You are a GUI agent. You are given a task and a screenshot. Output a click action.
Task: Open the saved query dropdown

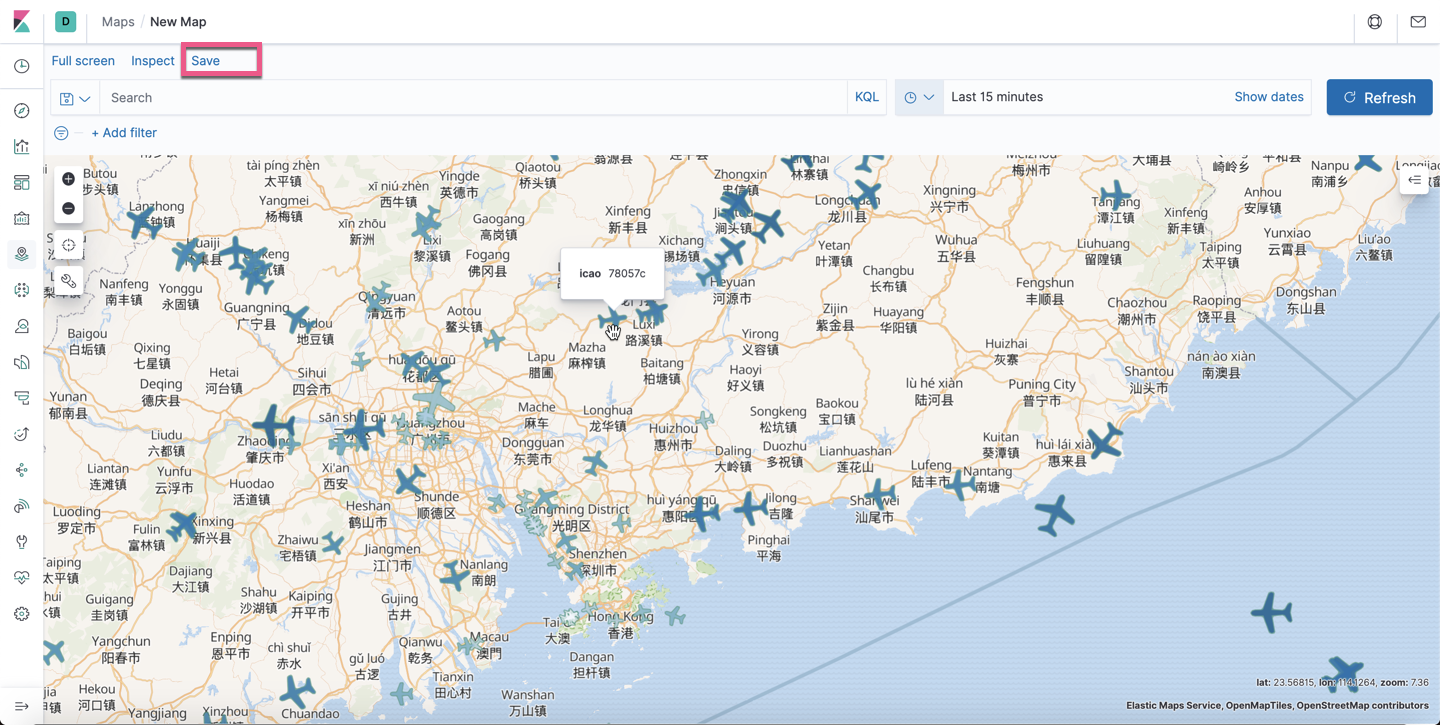[75, 98]
